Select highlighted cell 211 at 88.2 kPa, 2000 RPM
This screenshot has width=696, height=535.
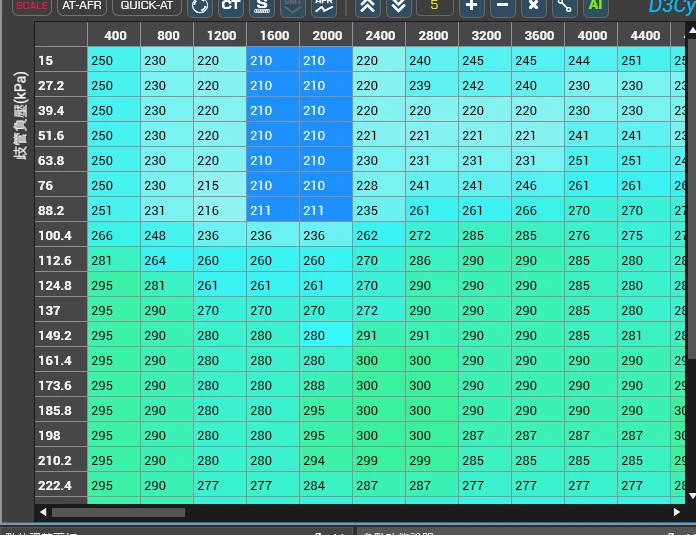pos(326,210)
